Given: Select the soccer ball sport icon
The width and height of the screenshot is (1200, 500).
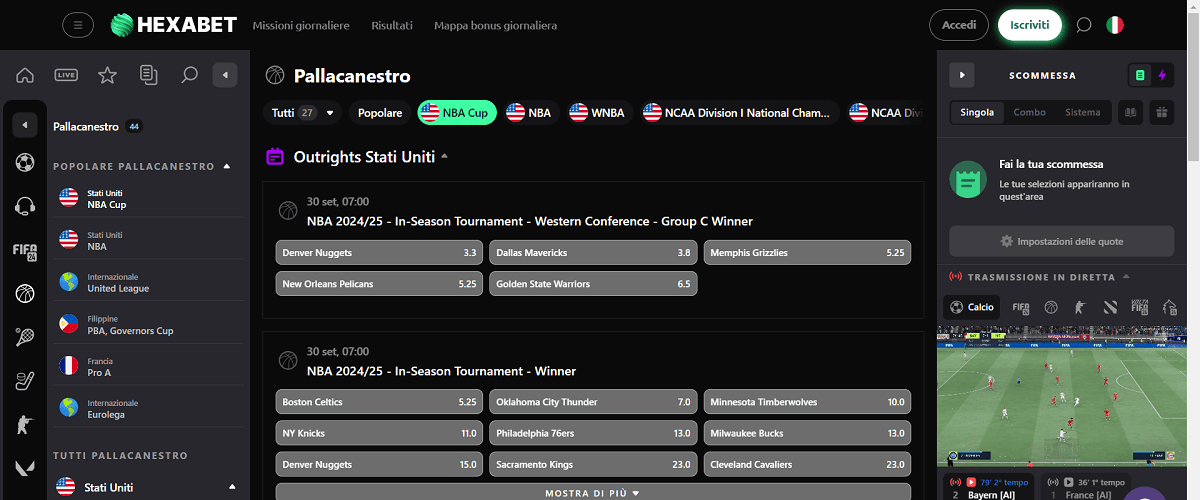Looking at the screenshot, I should [25, 162].
